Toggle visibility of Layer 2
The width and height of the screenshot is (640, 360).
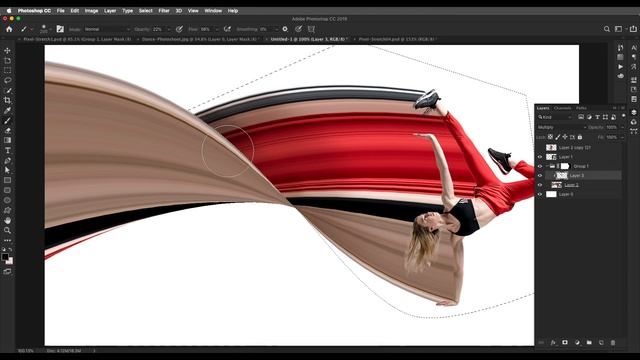pos(540,185)
